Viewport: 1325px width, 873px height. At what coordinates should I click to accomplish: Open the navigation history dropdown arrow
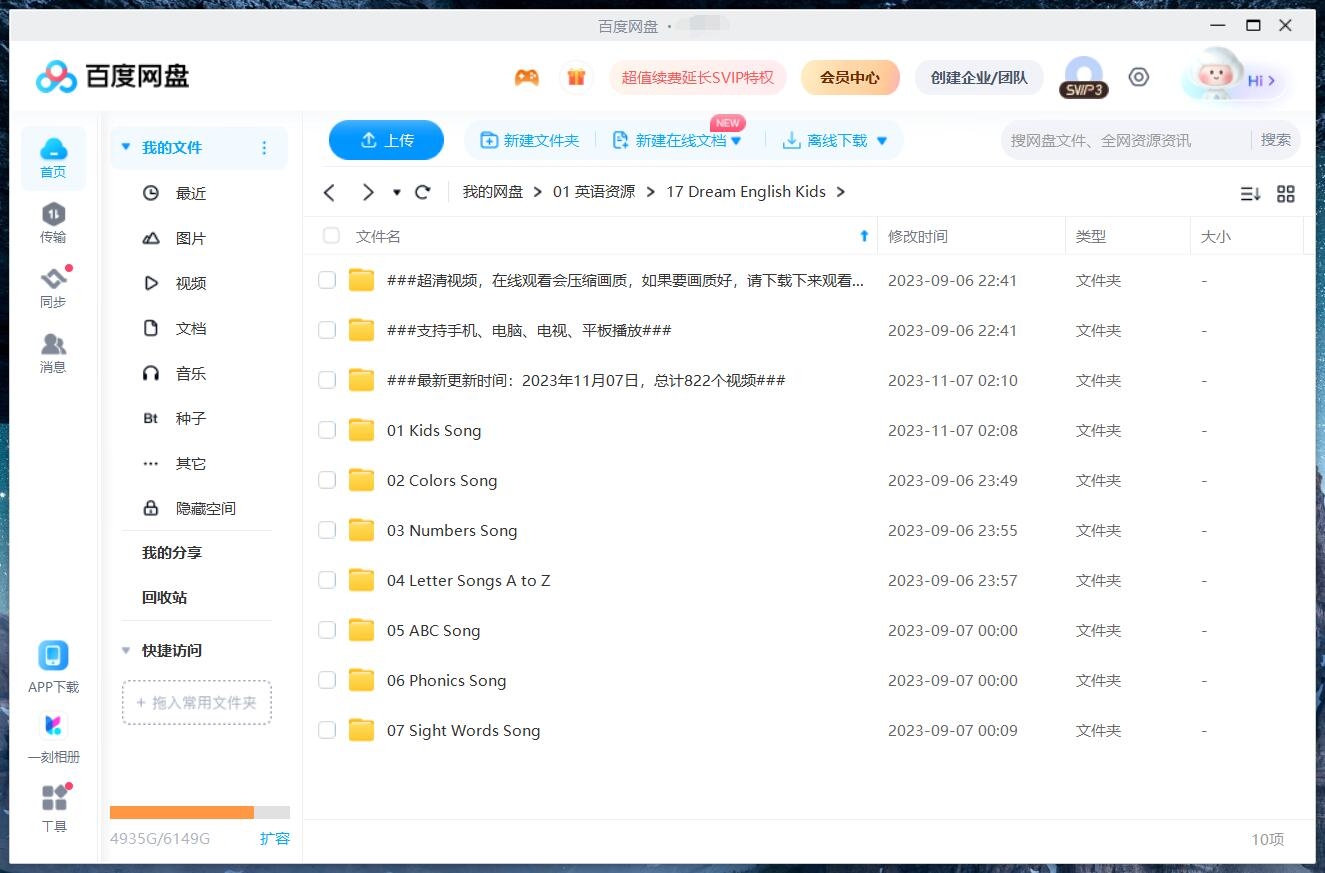[x=397, y=192]
